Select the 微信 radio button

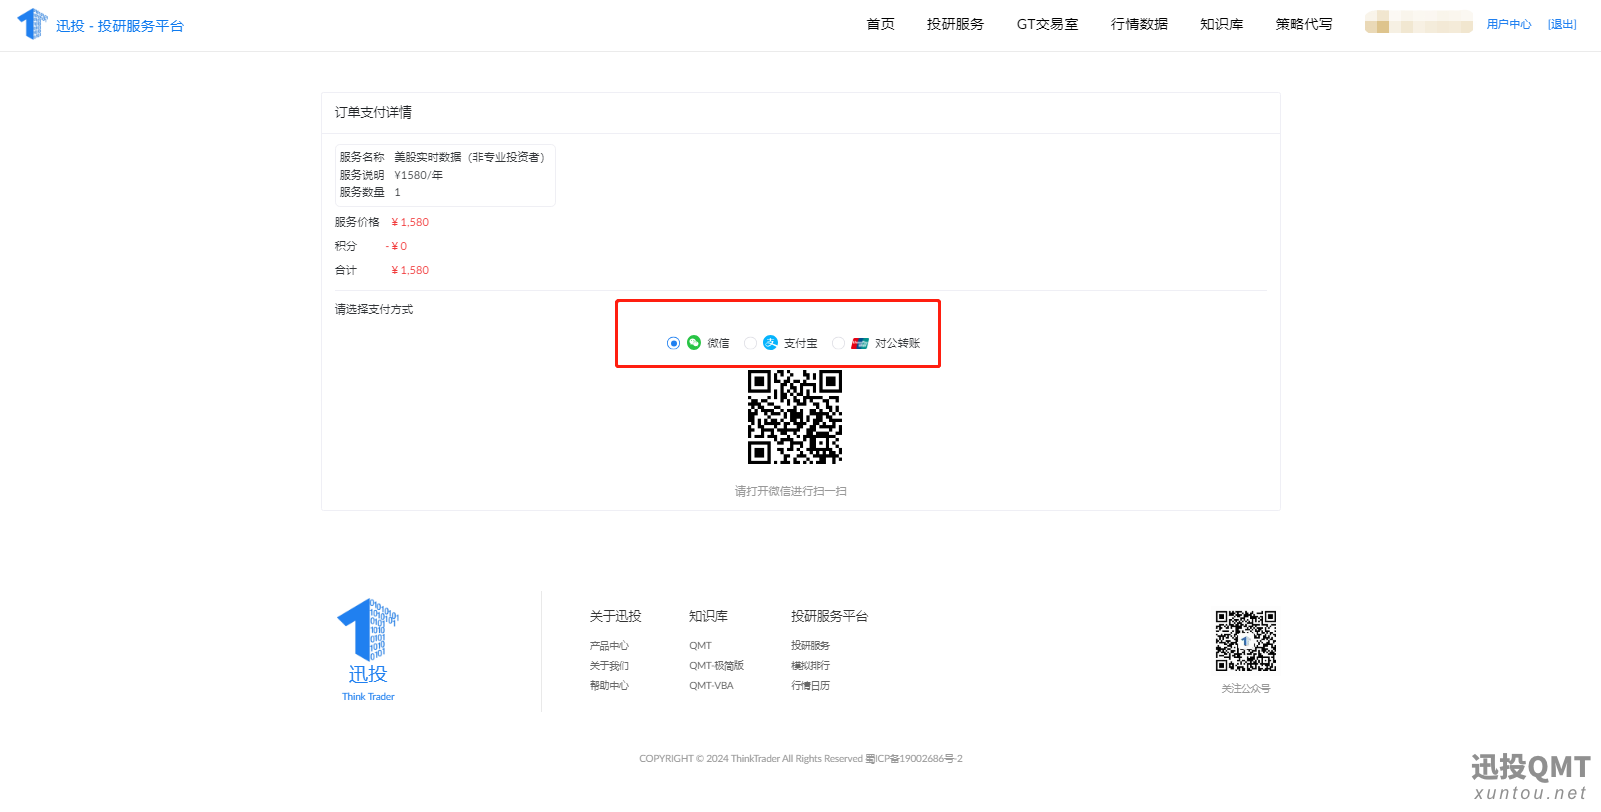(x=673, y=343)
